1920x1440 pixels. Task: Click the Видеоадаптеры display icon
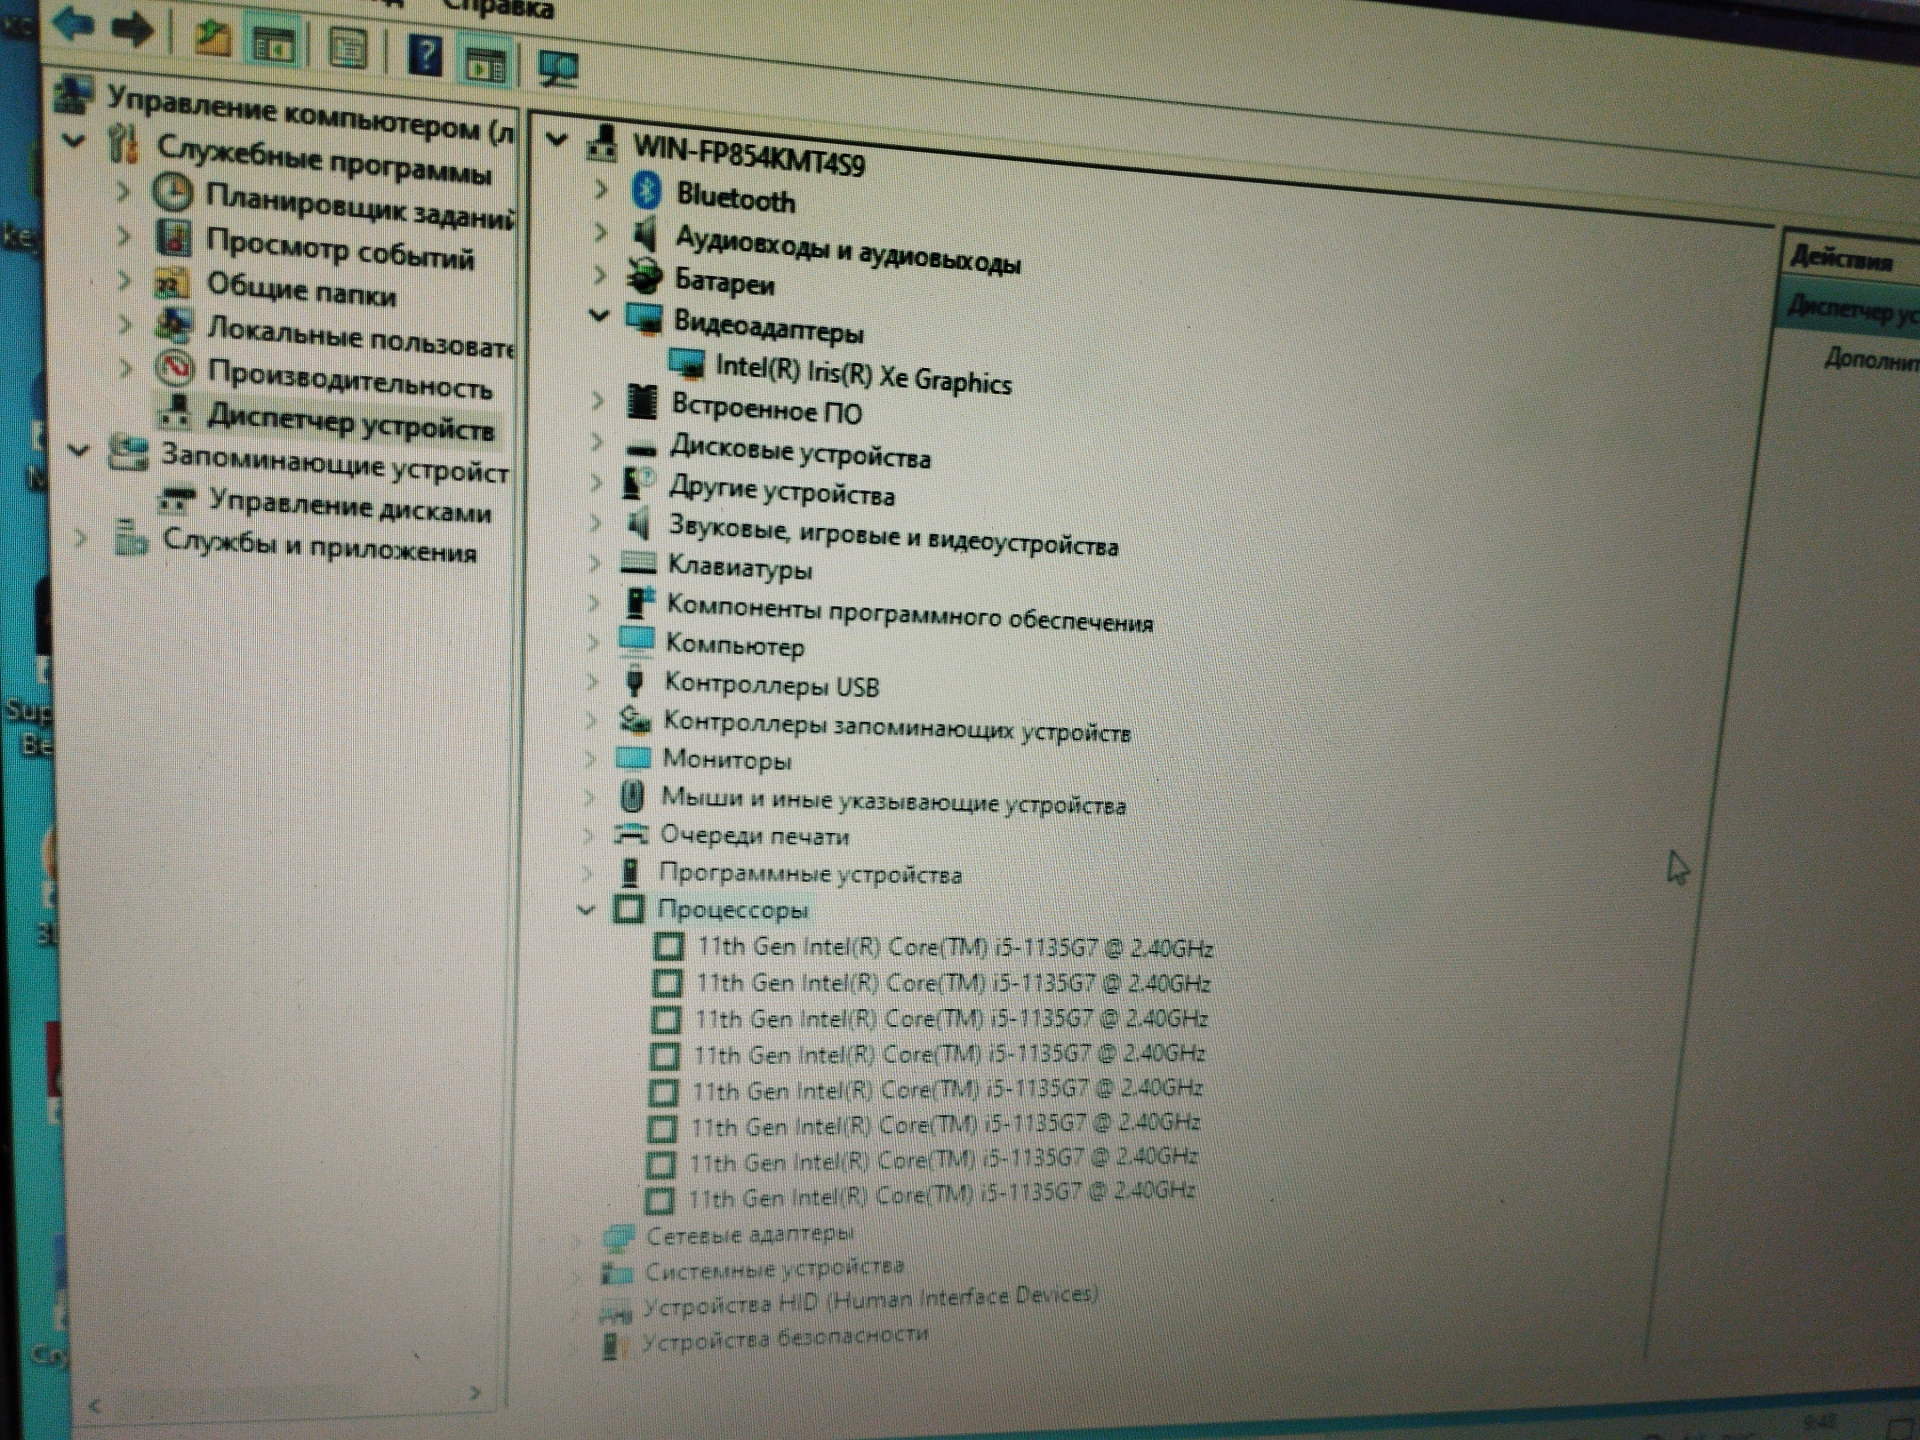tap(644, 318)
